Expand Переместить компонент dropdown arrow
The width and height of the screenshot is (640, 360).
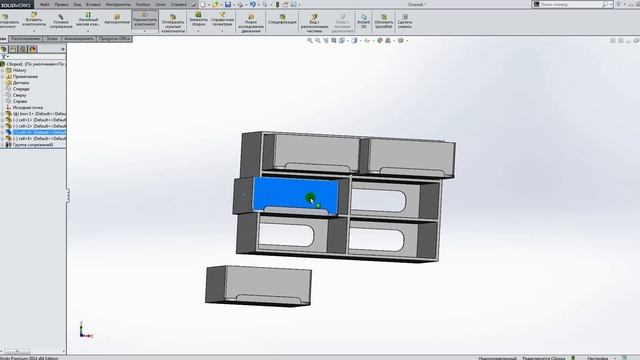click(144, 31)
